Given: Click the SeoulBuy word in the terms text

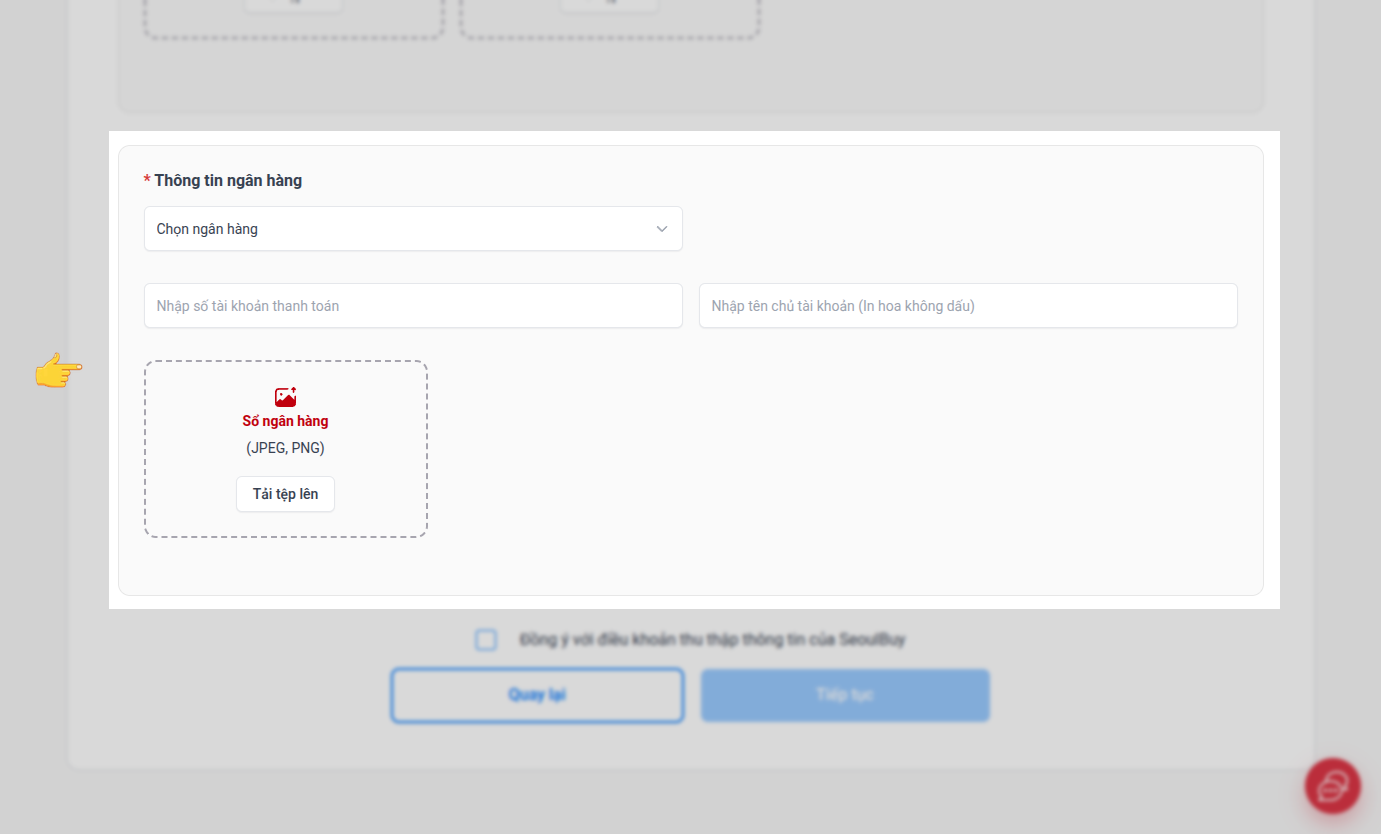Looking at the screenshot, I should tap(872, 640).
